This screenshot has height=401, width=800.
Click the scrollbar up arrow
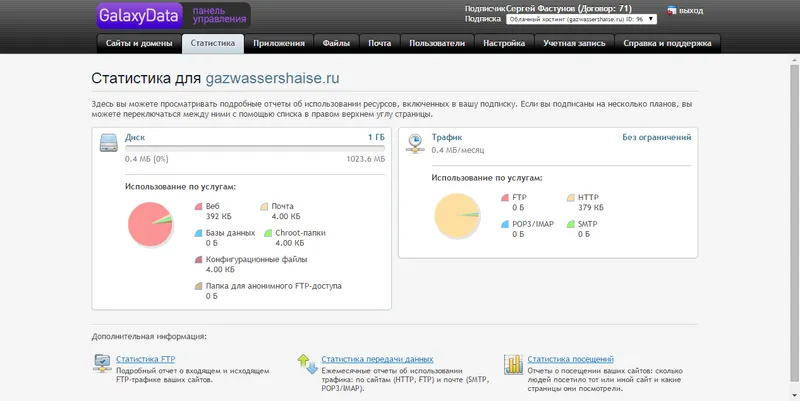(795, 59)
